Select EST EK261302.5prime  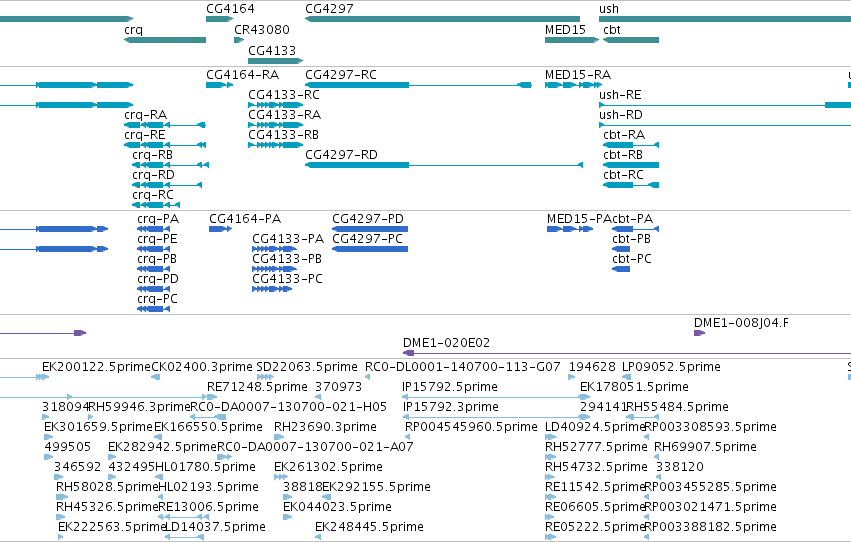pos(328,467)
